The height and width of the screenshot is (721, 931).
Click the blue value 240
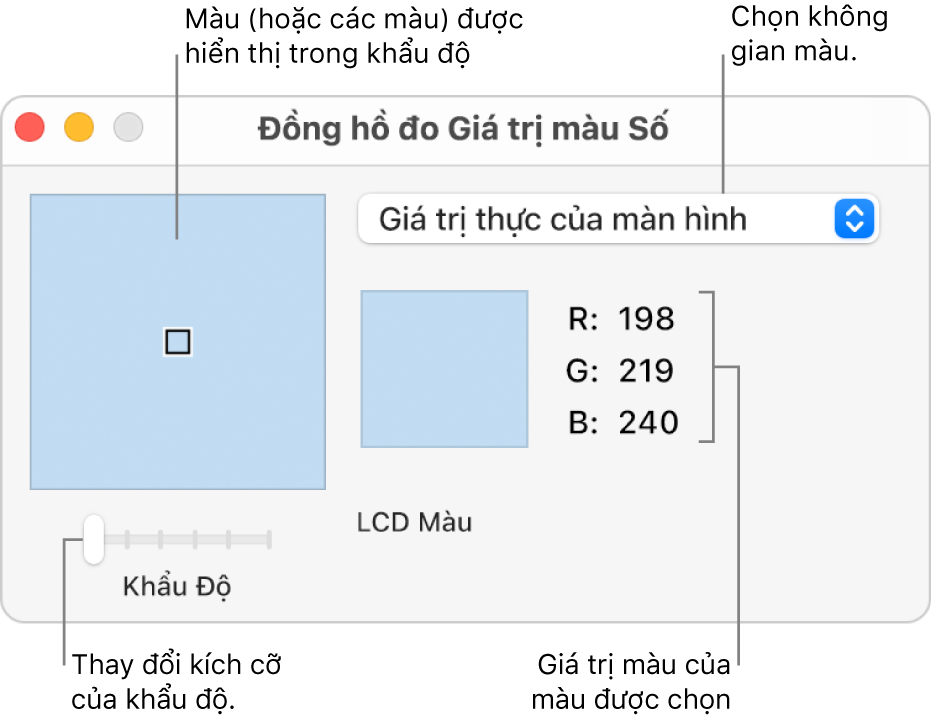[647, 423]
